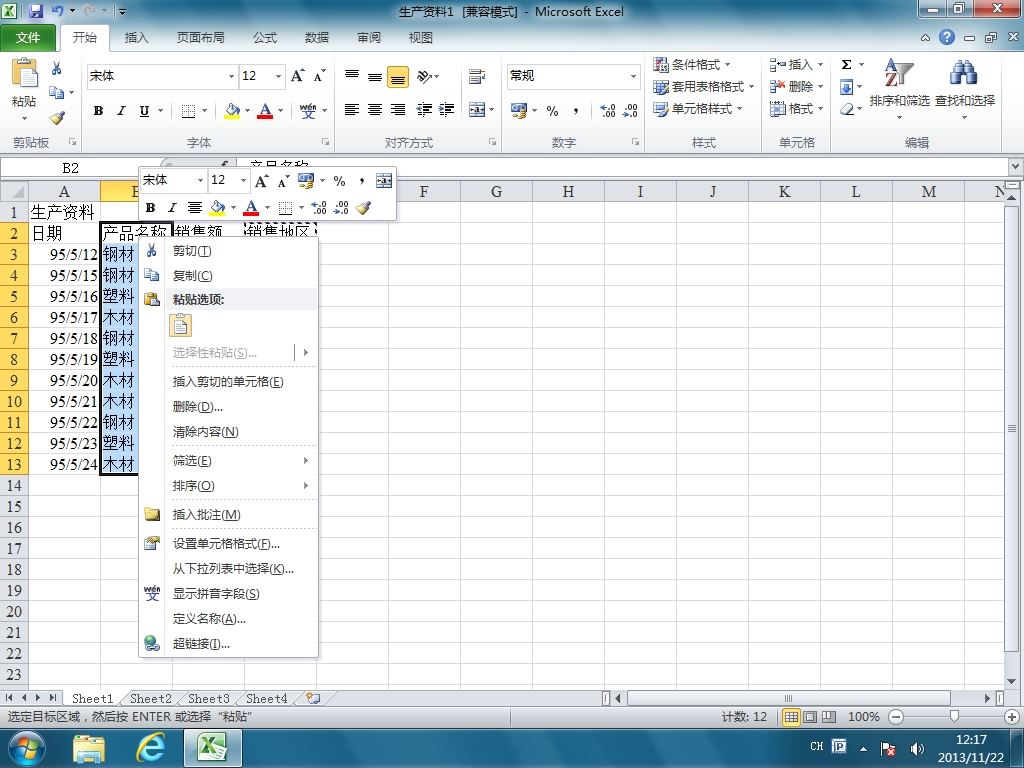Select 复制(C) in context menu
Viewport: 1024px width, 768px height.
click(229, 276)
